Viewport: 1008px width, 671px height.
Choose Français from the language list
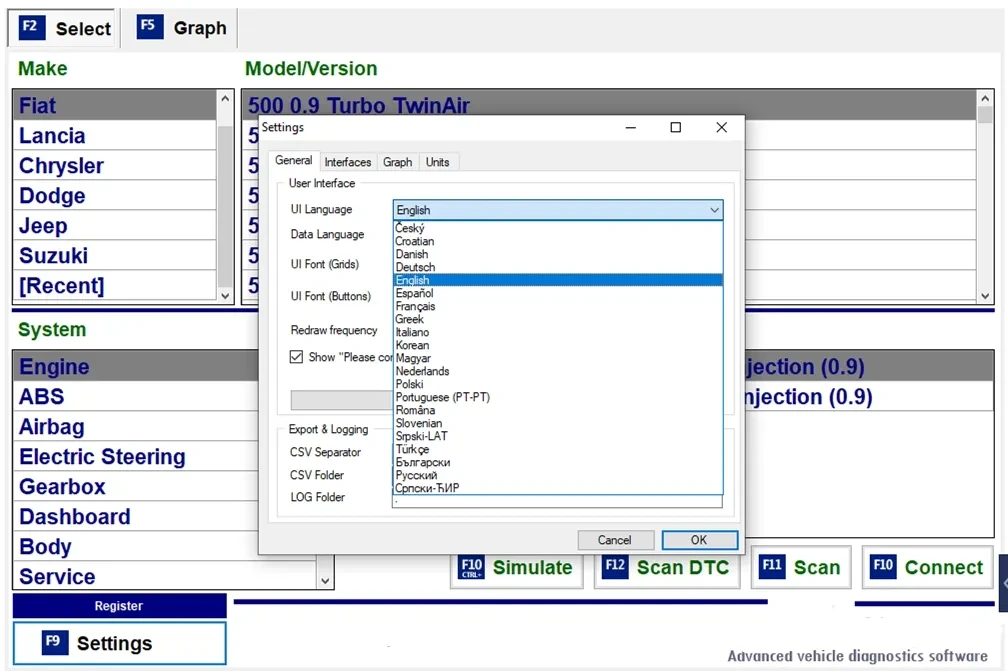[557, 306]
